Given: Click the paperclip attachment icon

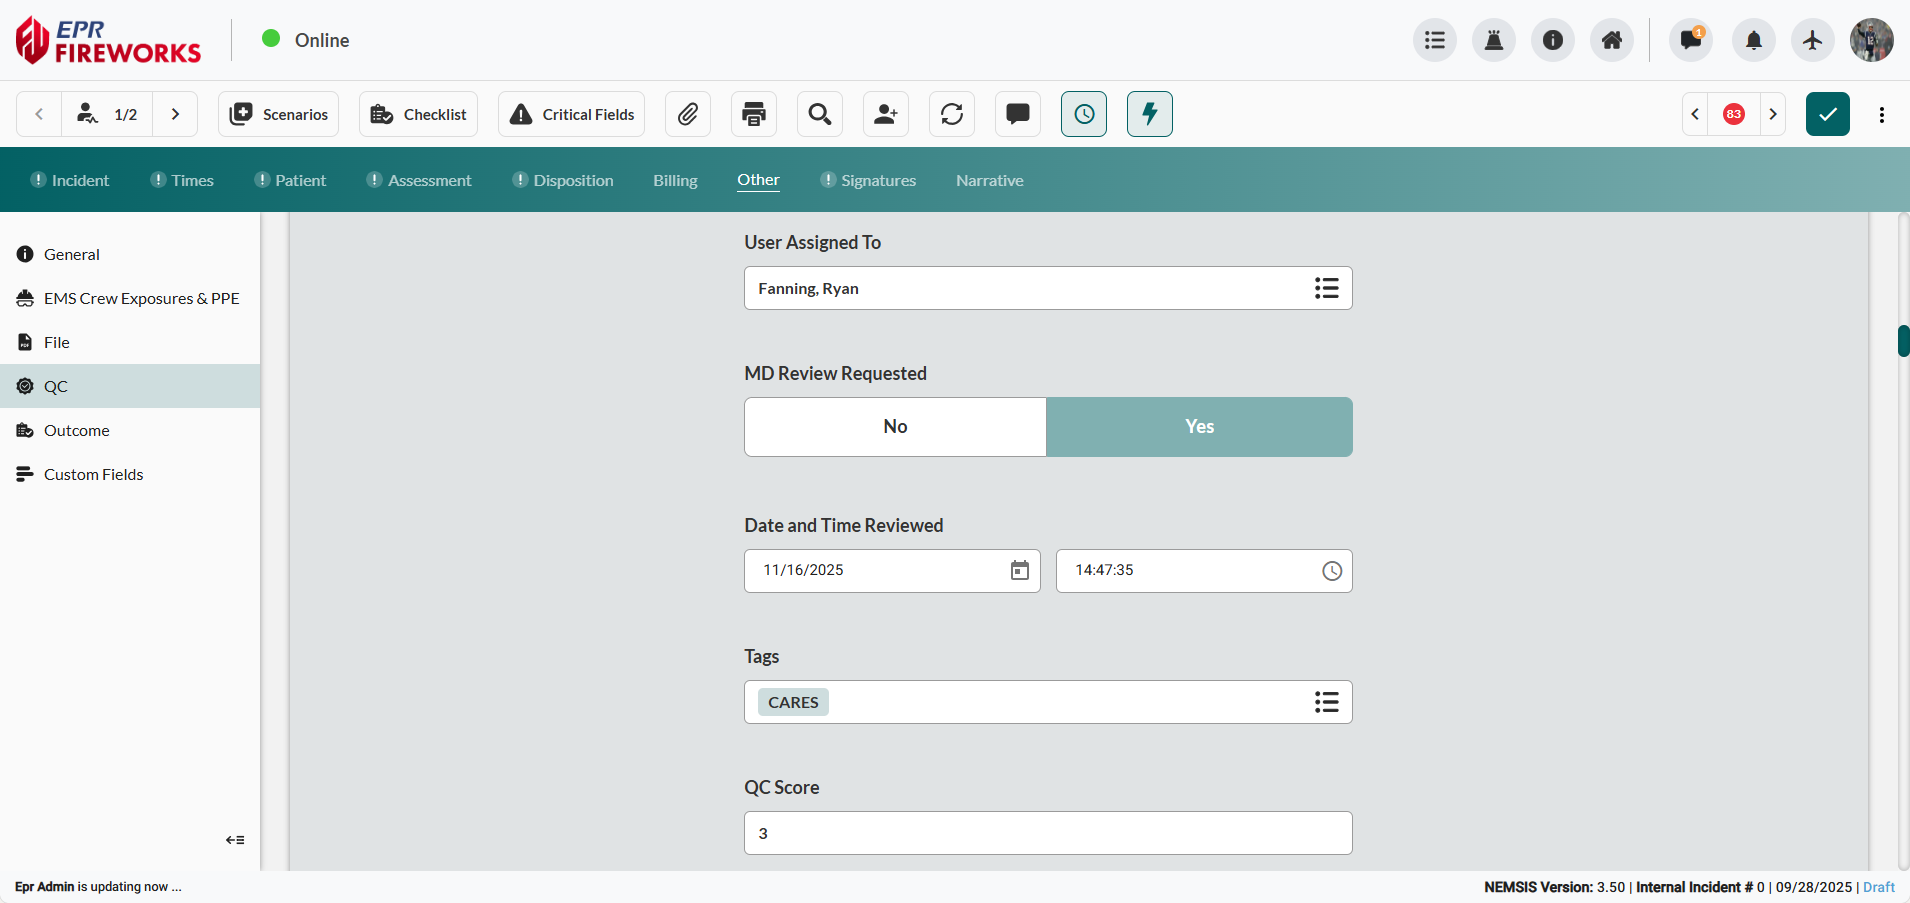Looking at the screenshot, I should (688, 114).
